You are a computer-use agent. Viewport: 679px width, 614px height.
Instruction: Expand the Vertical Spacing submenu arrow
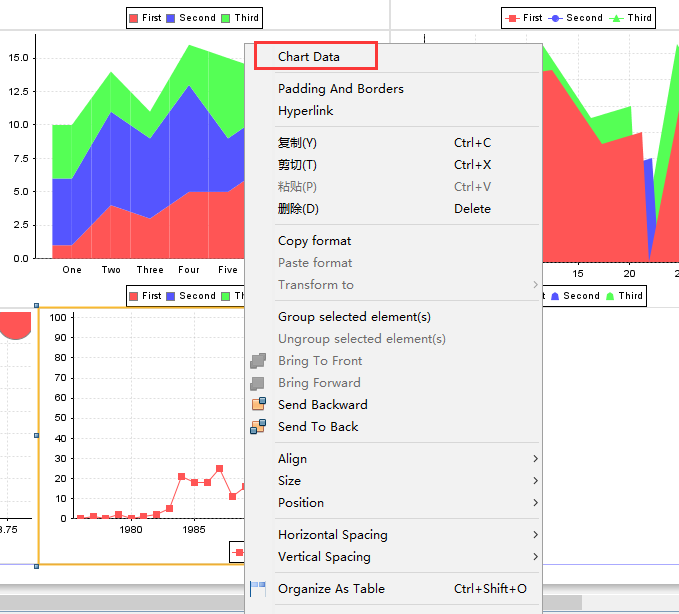(x=535, y=557)
